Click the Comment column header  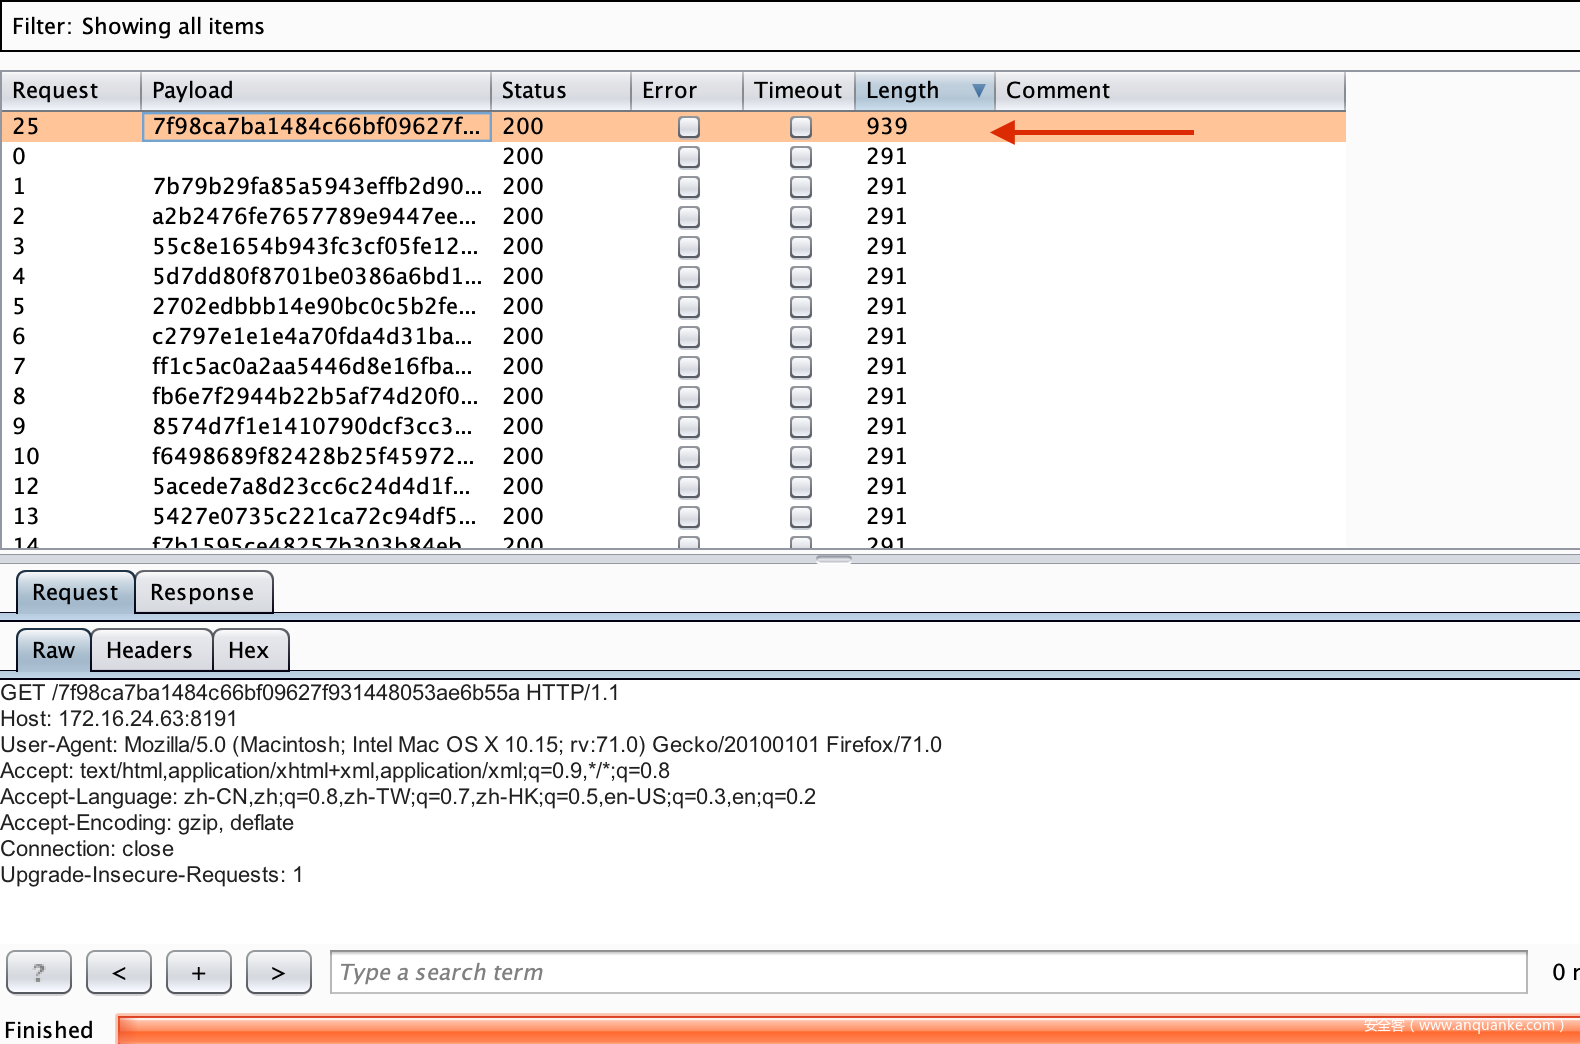click(x=1168, y=91)
